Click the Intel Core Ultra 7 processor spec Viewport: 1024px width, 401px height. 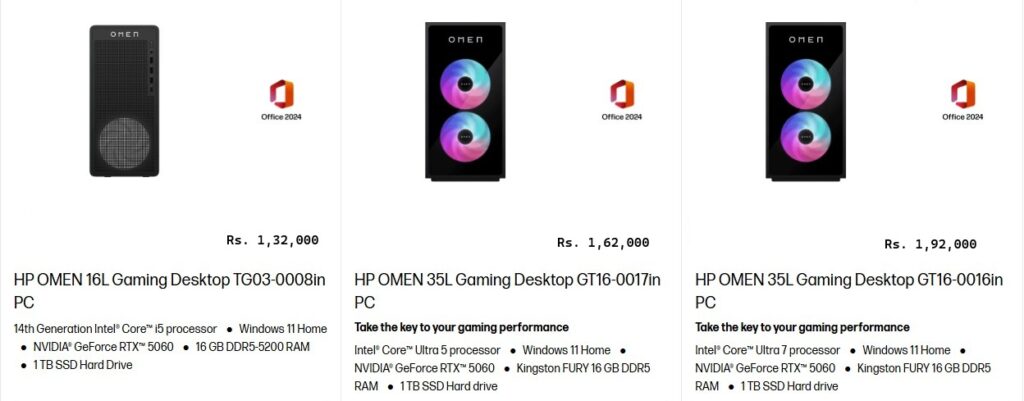[767, 350]
